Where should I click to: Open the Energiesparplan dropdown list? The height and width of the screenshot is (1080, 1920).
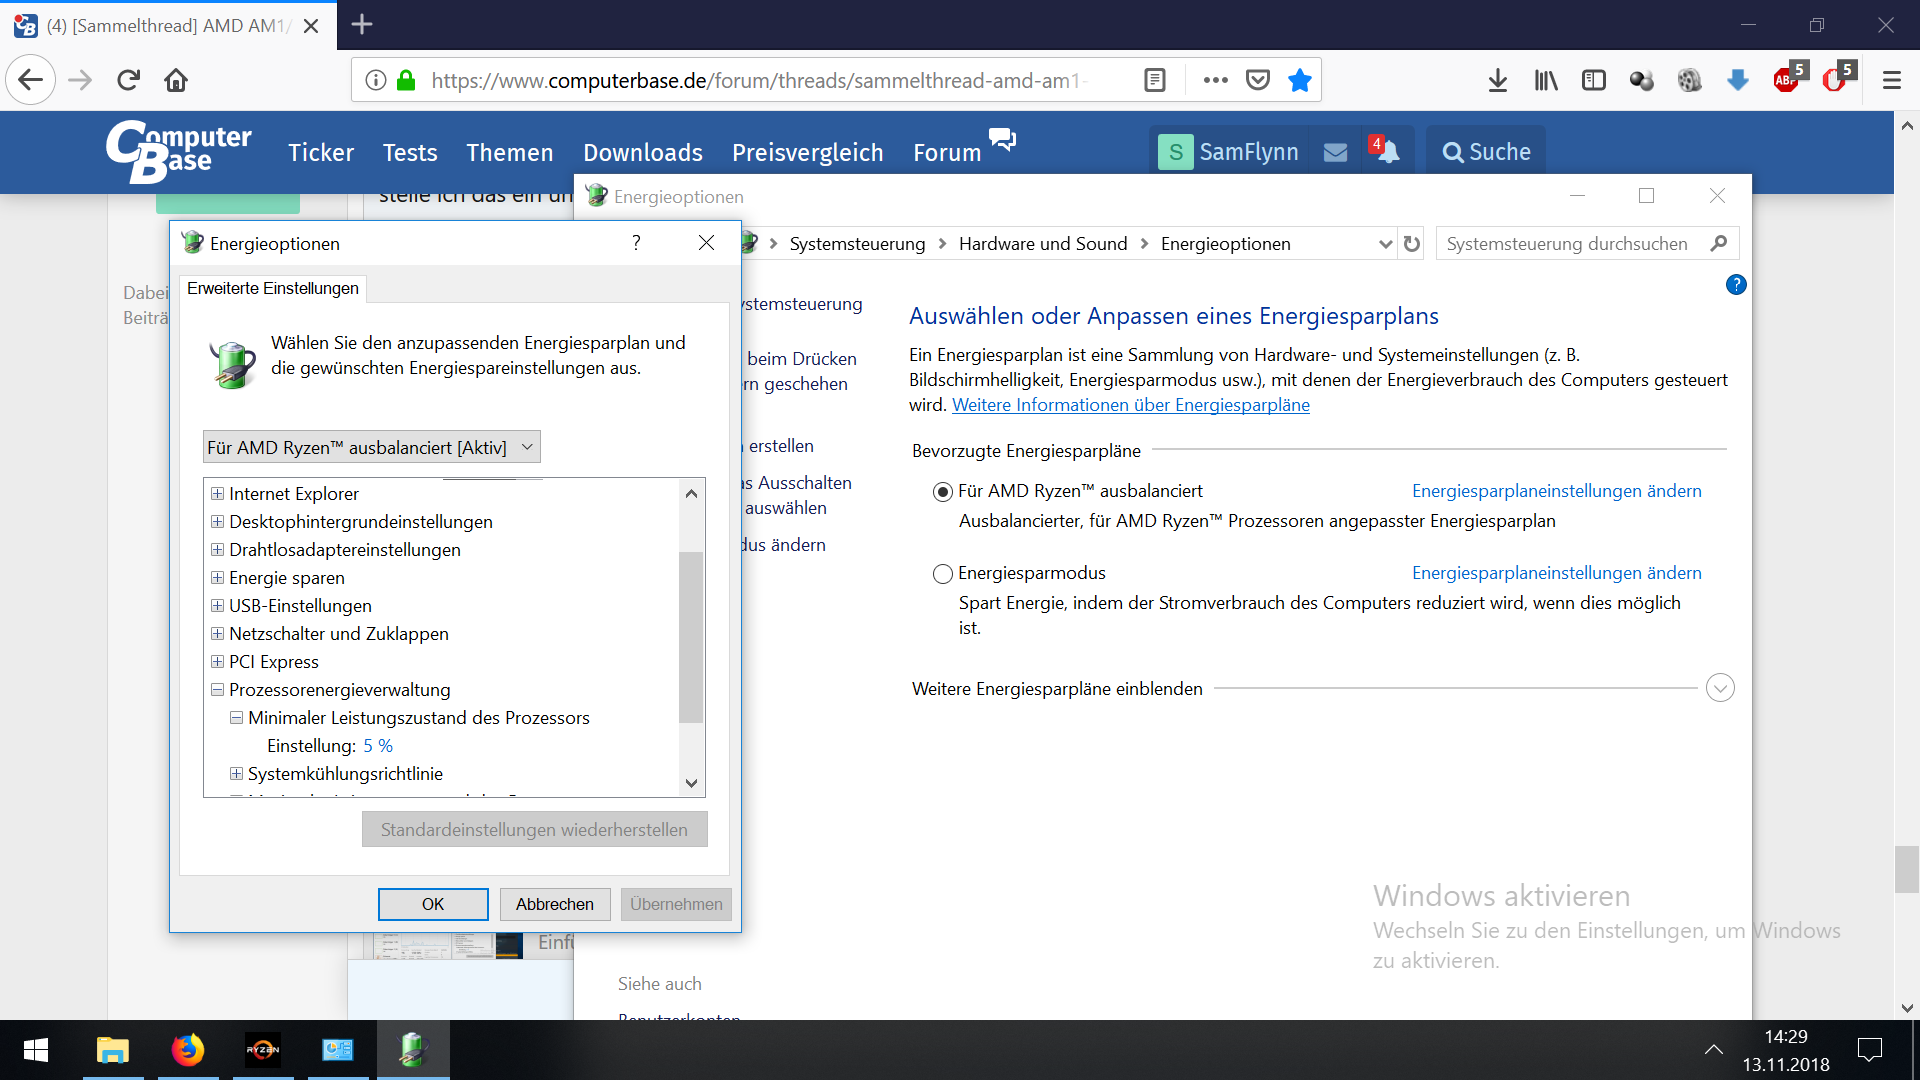point(371,447)
